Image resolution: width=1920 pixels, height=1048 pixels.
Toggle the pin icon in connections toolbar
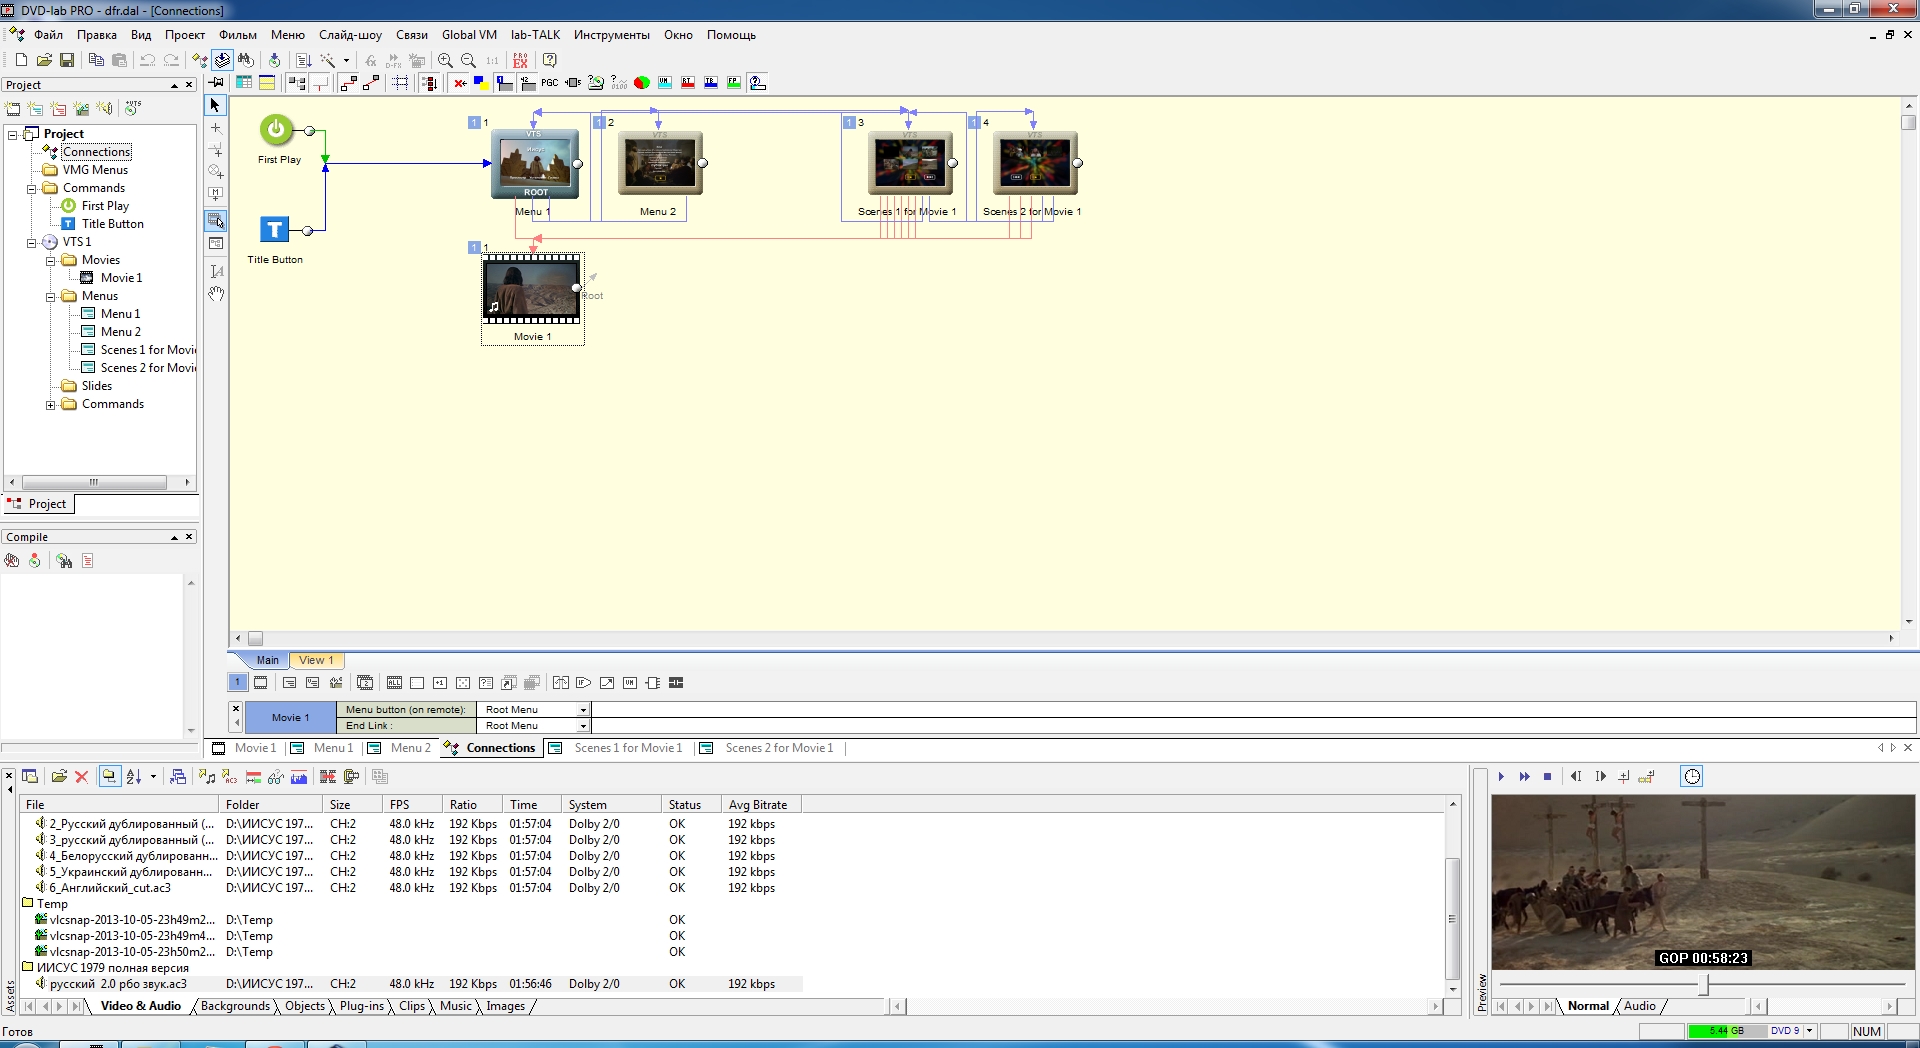click(216, 83)
